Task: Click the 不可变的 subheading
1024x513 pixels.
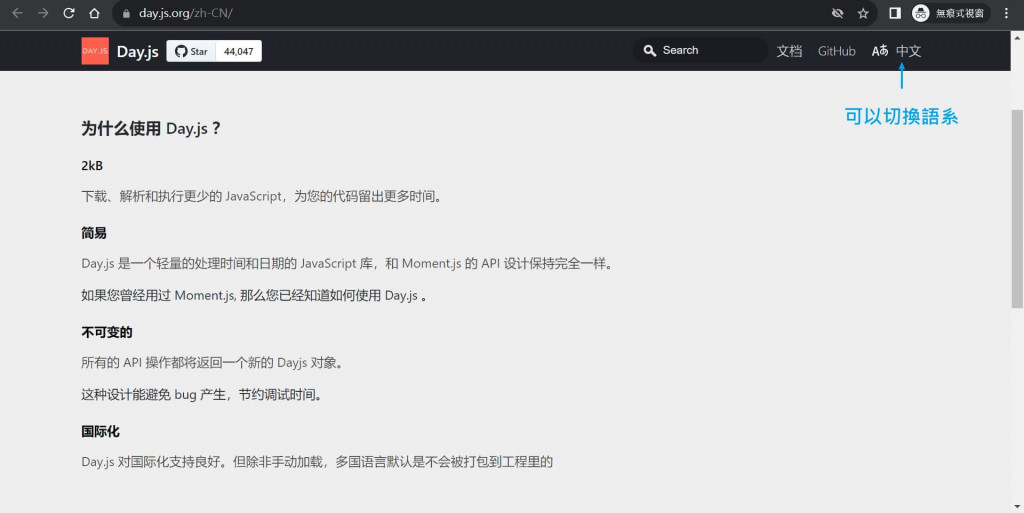Action: click(107, 332)
